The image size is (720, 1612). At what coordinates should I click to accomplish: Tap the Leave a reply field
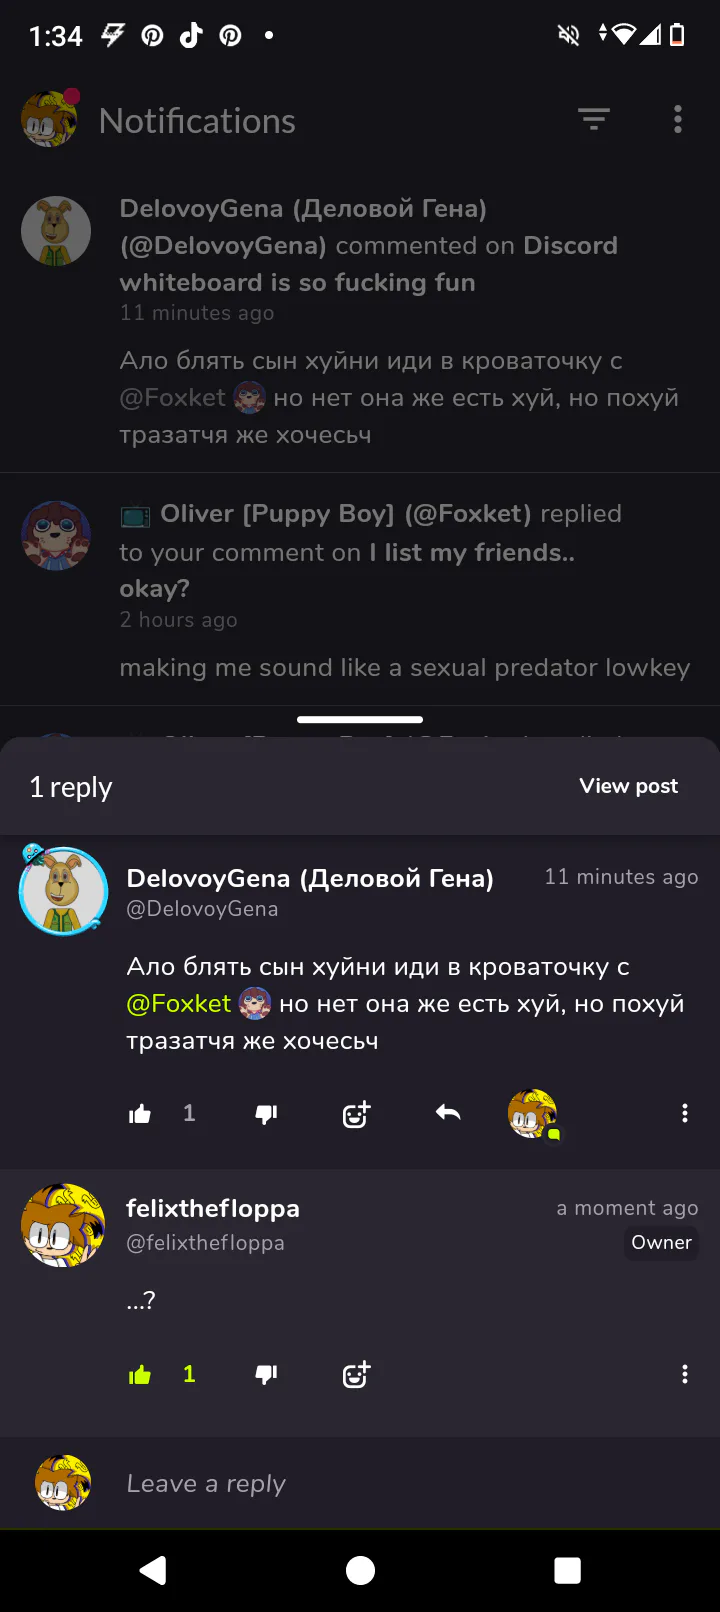(x=400, y=1483)
